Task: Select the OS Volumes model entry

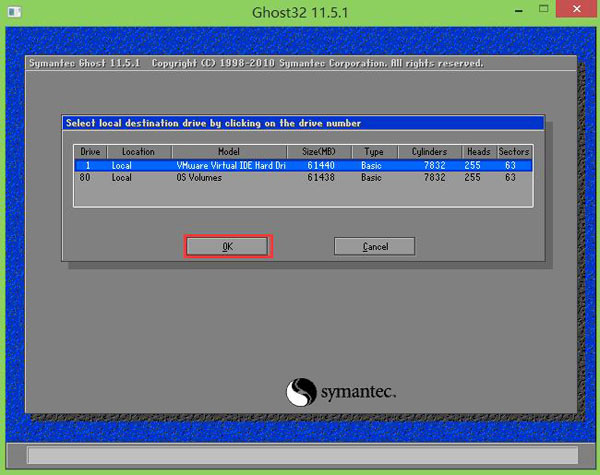Action: (199, 178)
